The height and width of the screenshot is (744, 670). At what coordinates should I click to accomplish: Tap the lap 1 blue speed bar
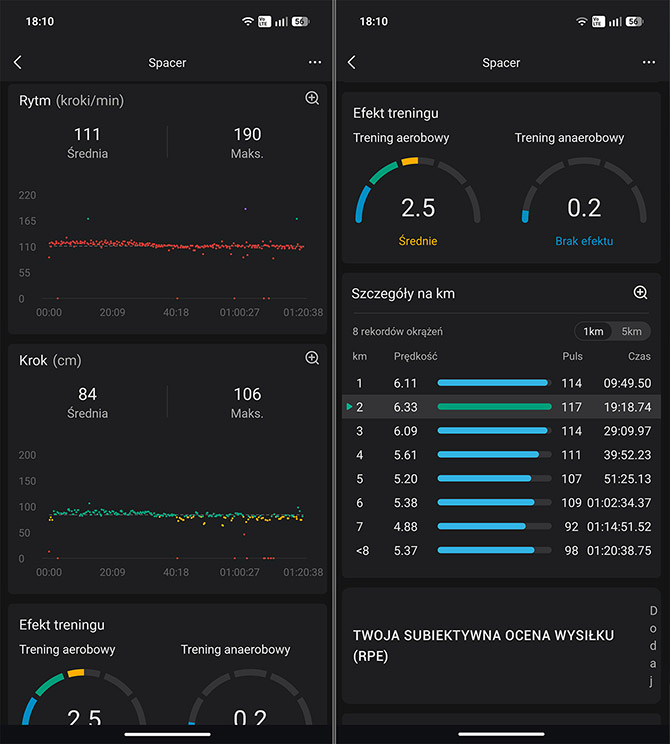[493, 383]
